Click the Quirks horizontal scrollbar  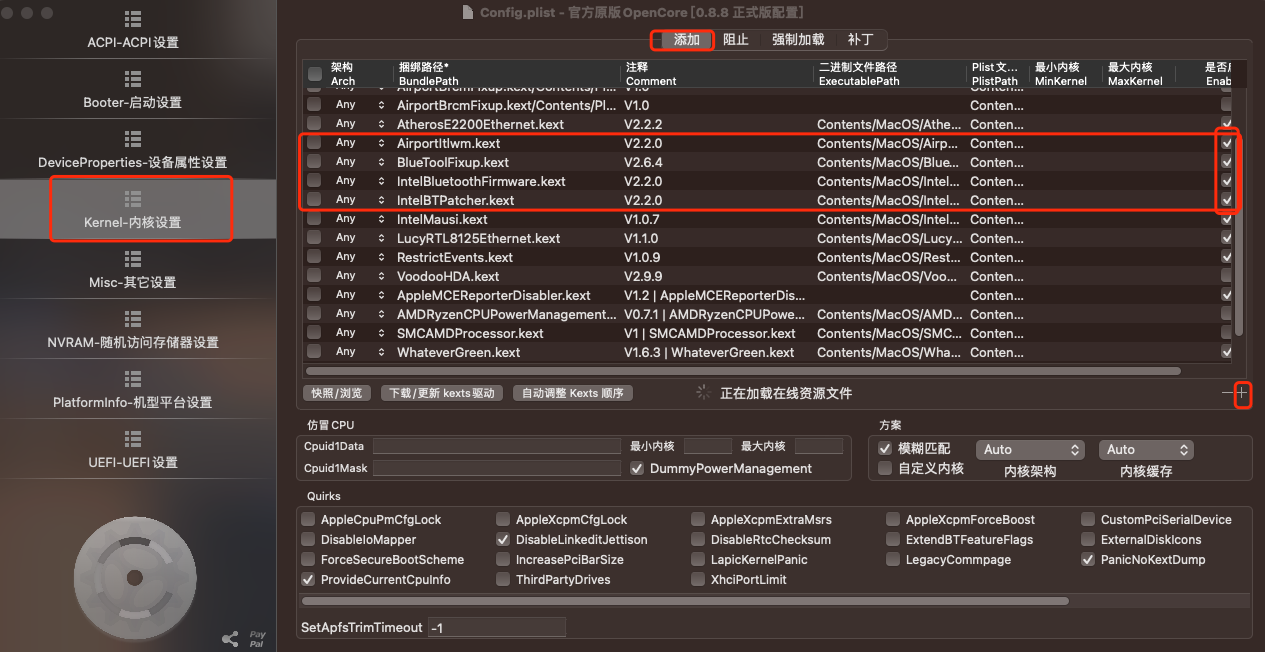coord(684,601)
